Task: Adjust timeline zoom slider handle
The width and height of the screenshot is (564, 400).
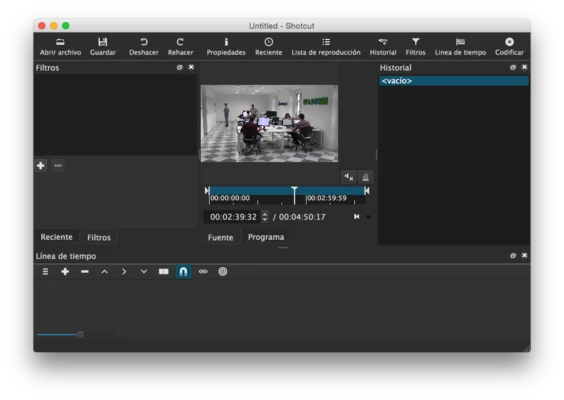Action: 81,335
